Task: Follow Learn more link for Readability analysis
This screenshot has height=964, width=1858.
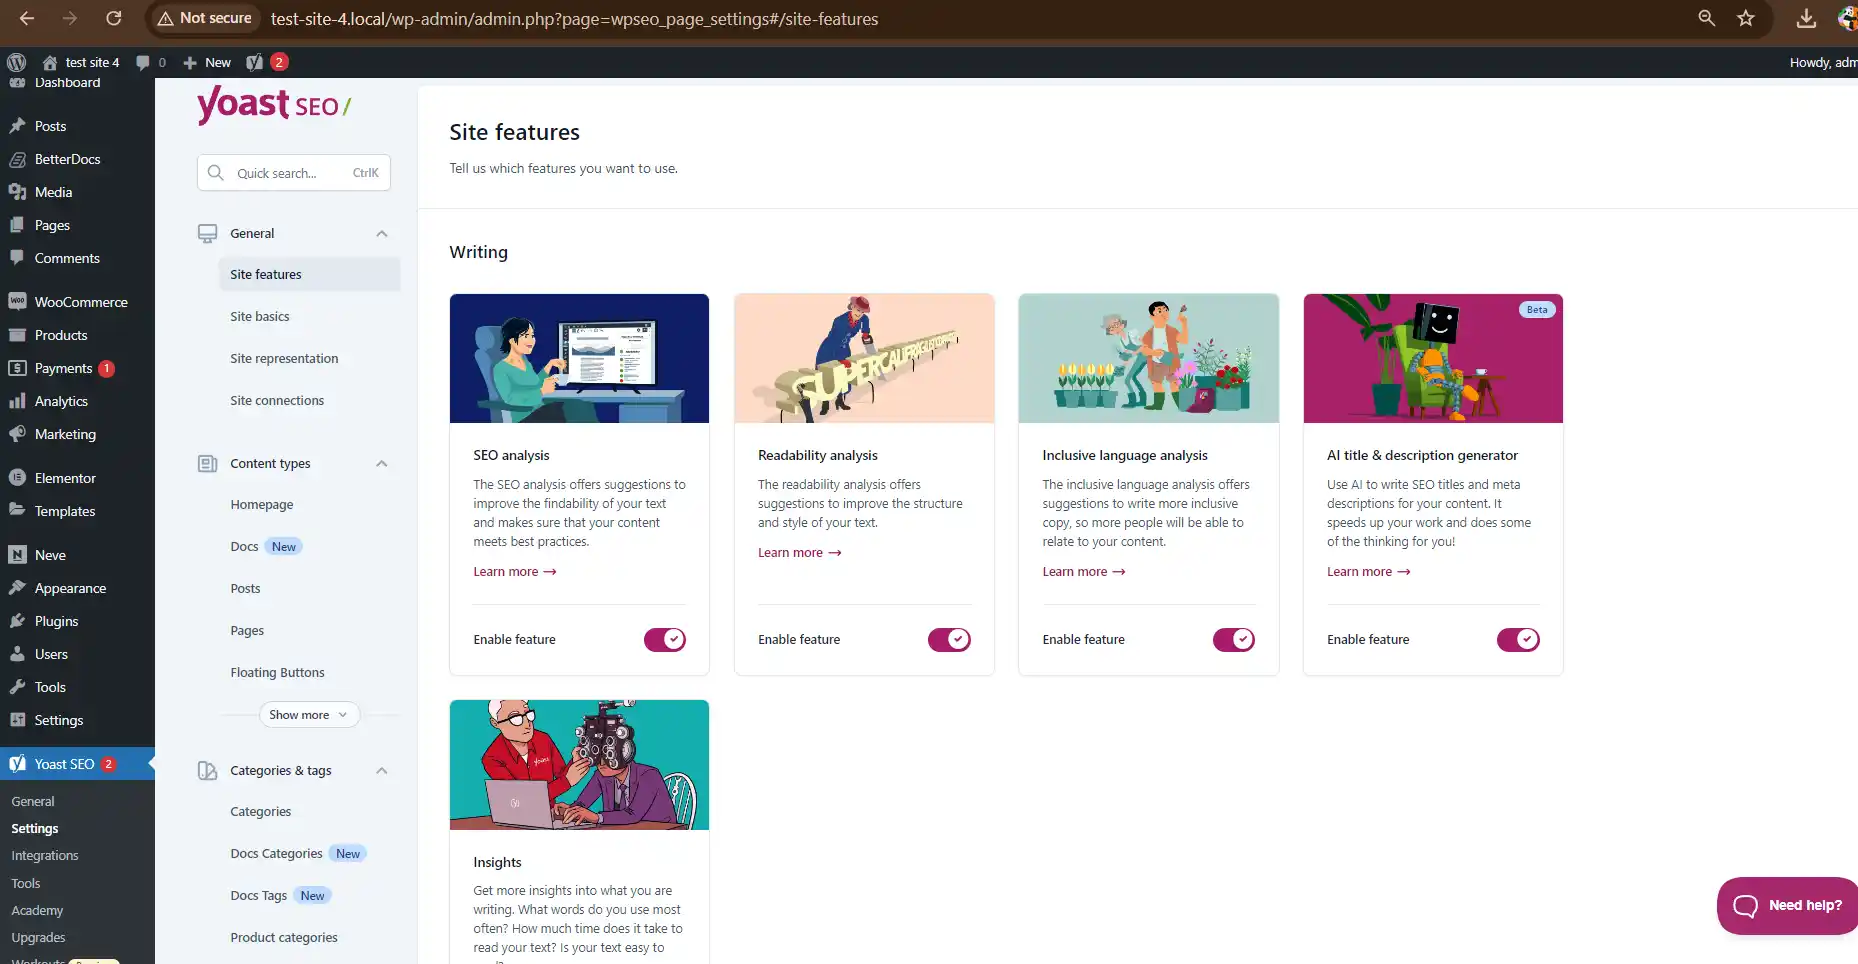Action: point(800,553)
